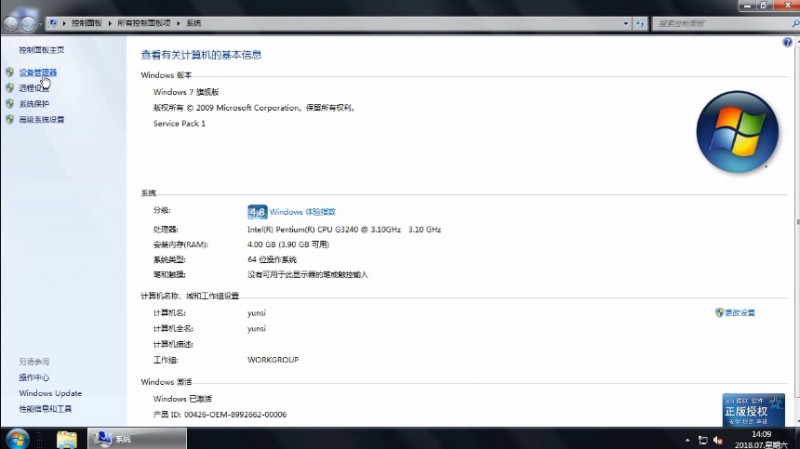Open 高级系统设置 advanced system settings
The height and width of the screenshot is (449, 800).
pyautogui.click(x=41, y=119)
